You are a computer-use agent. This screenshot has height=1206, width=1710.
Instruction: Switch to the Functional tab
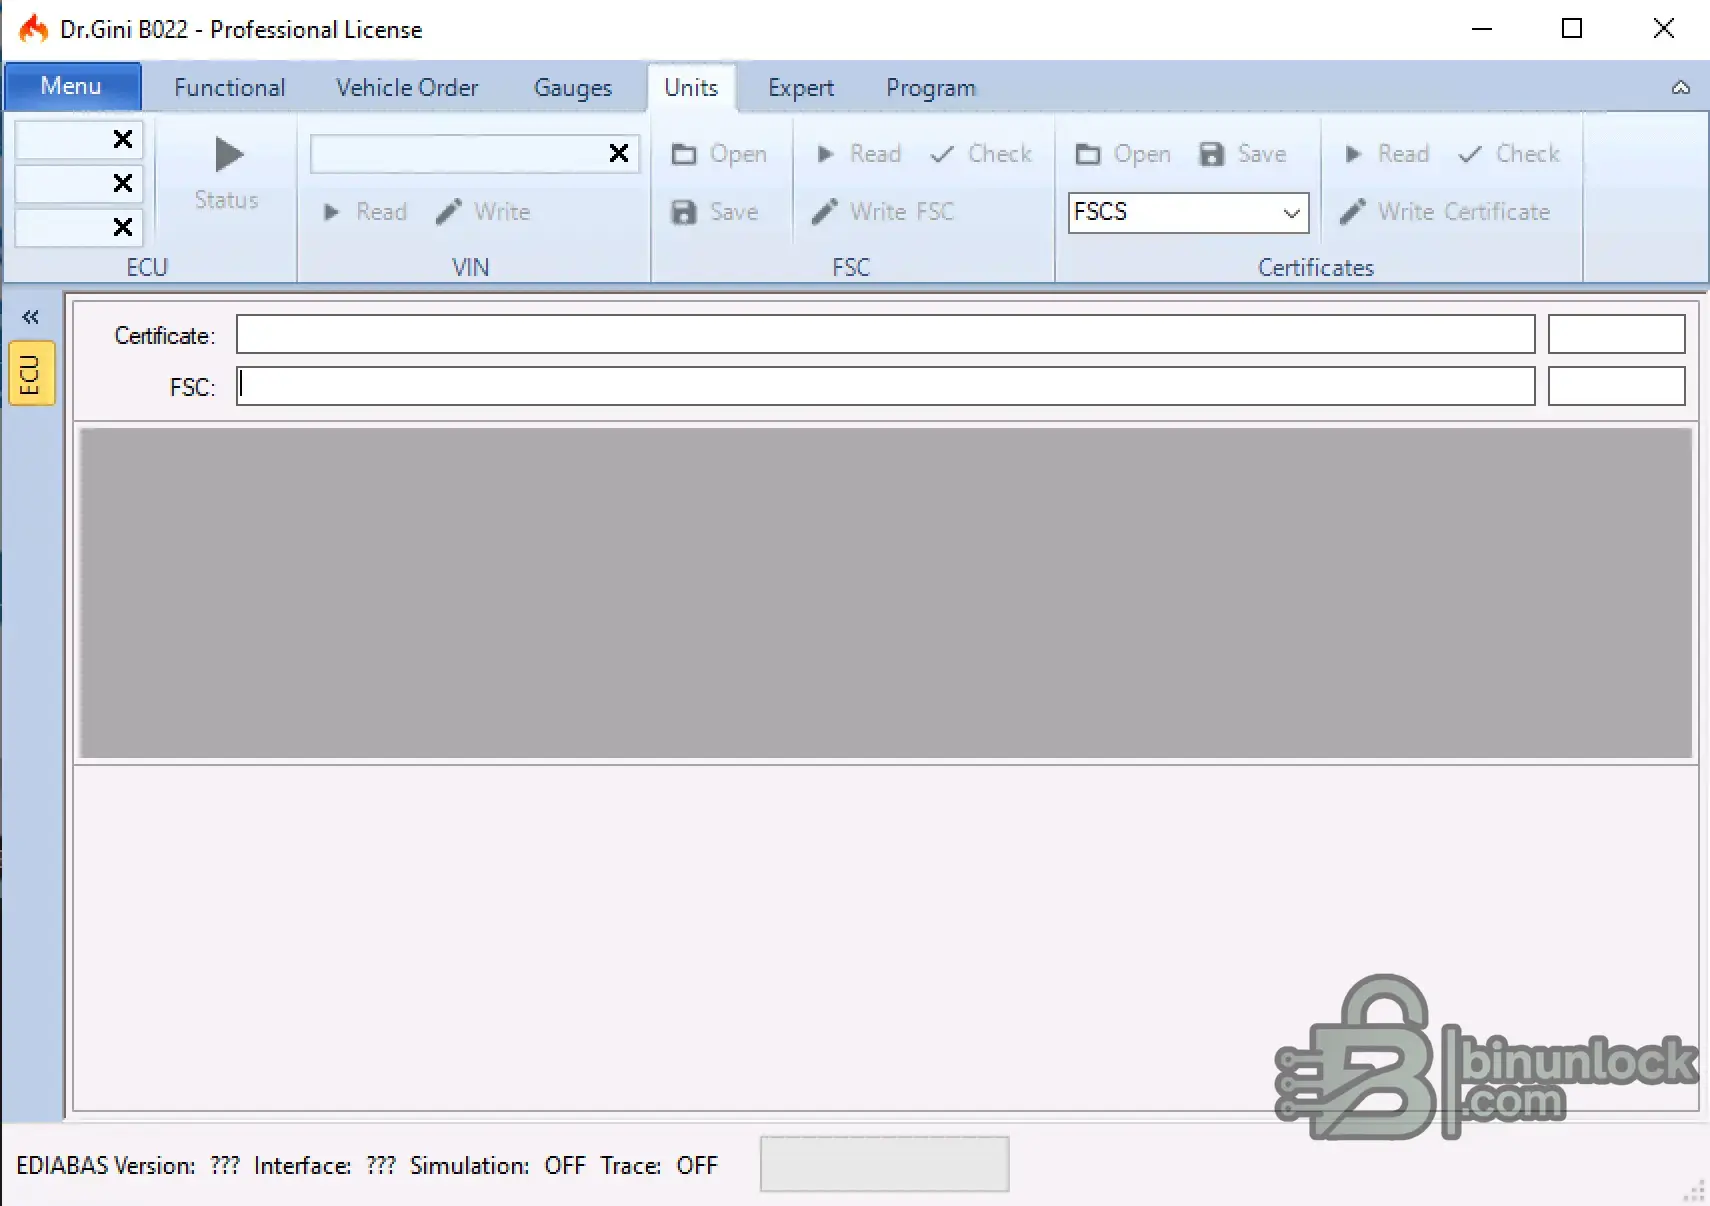click(x=230, y=88)
